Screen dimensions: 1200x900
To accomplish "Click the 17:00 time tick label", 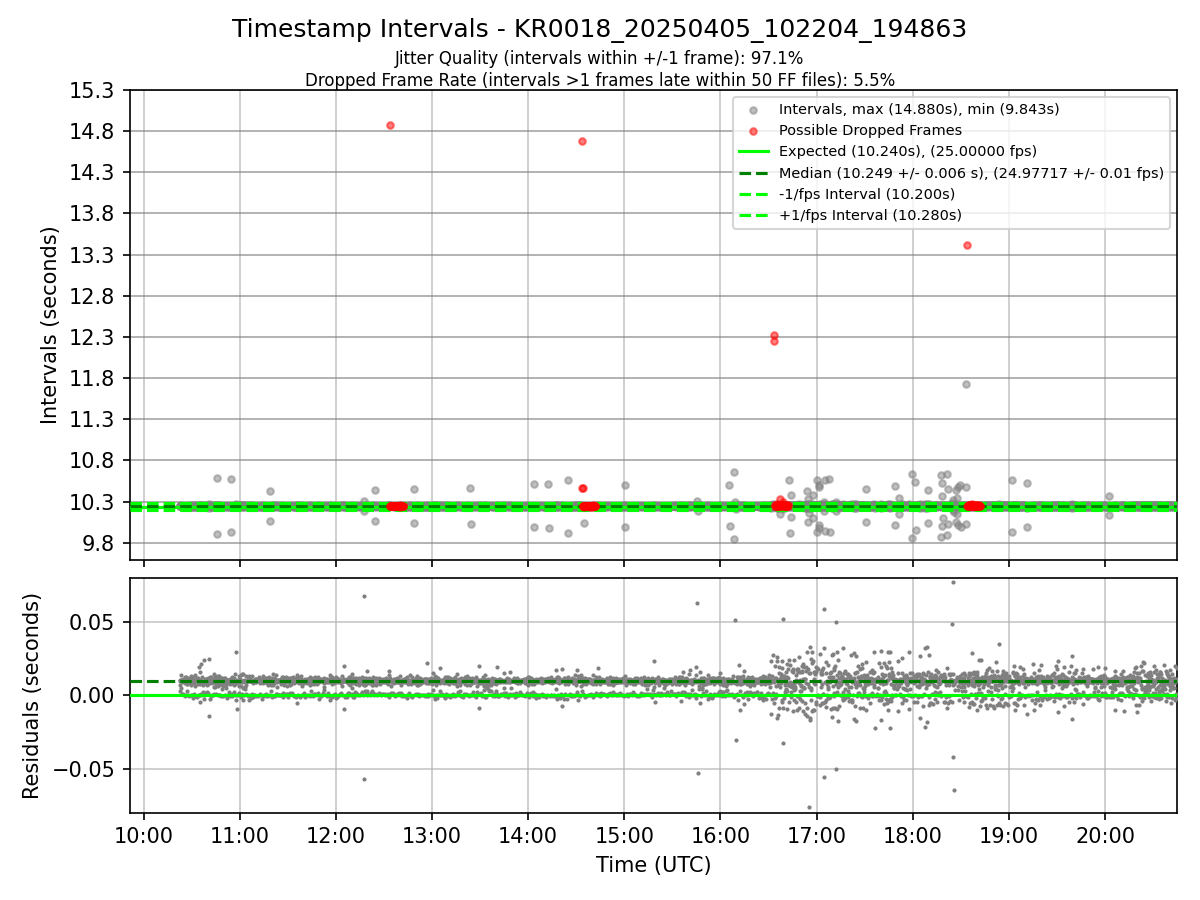I will click(816, 837).
